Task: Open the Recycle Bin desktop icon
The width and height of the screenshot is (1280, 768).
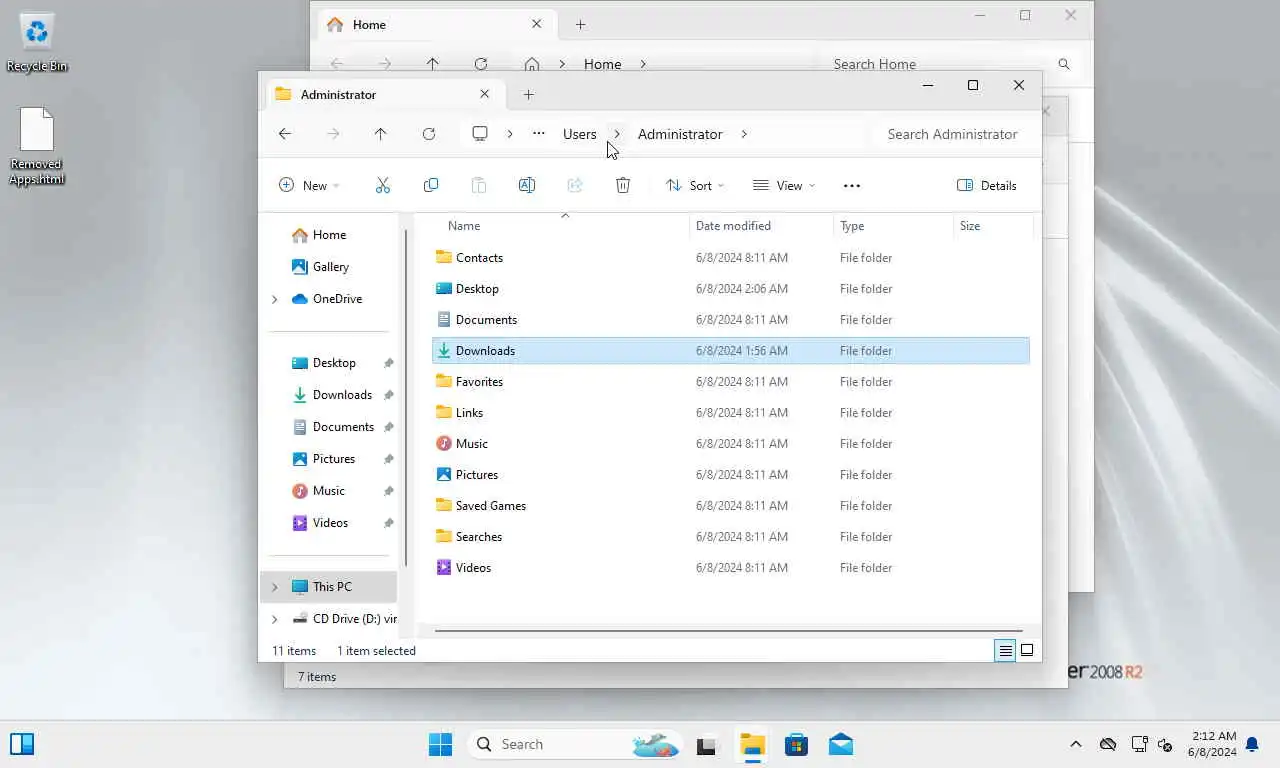Action: pyautogui.click(x=37, y=43)
